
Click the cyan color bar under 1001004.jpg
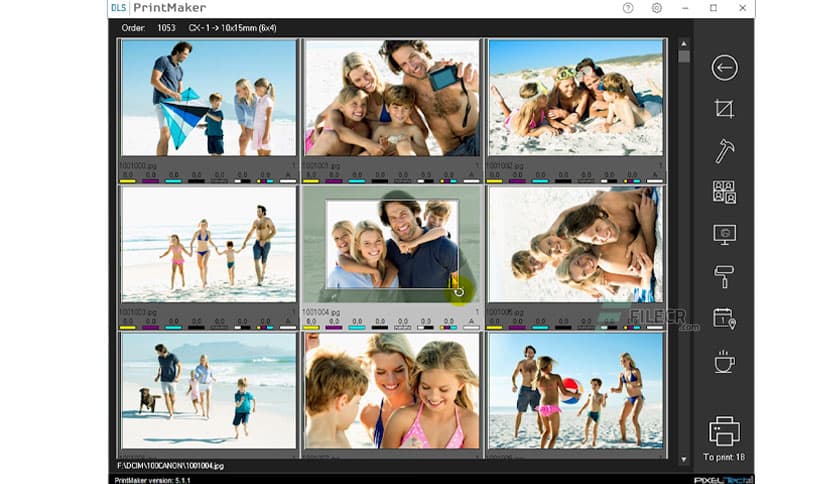pos(357,328)
